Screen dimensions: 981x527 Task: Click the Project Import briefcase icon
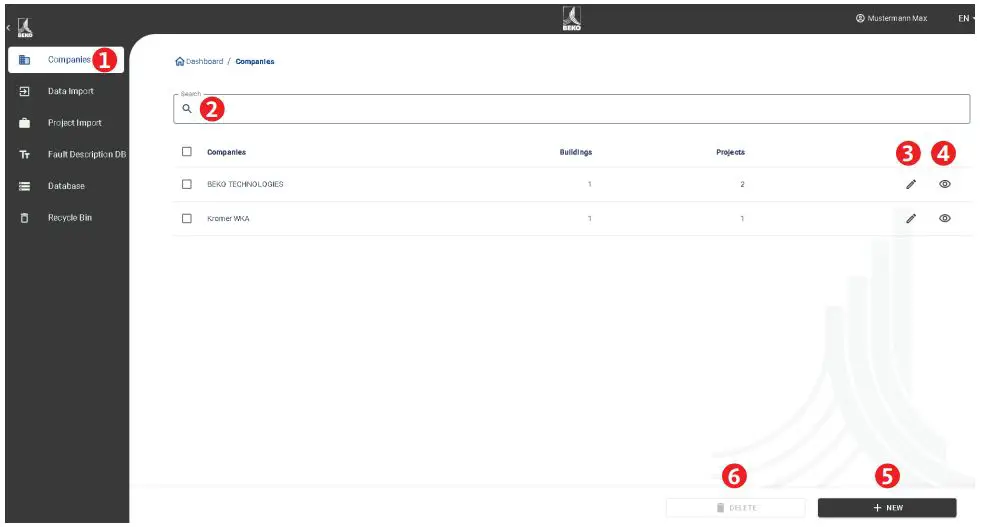24,123
